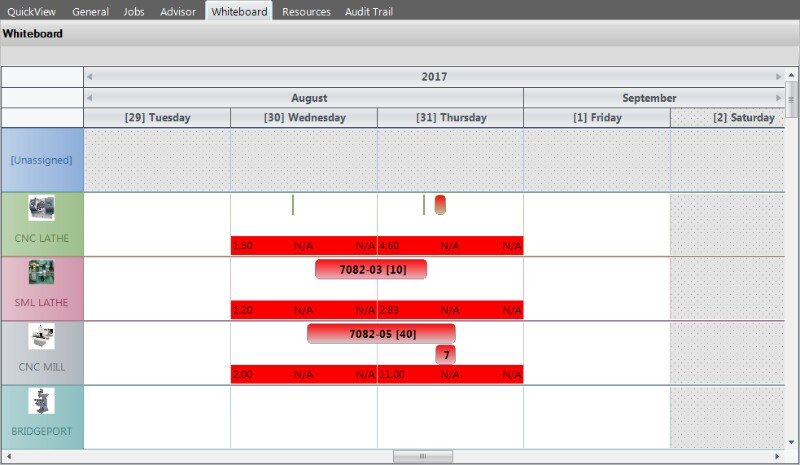Click the short job bar labeled 7
800x465 pixels.
tap(446, 355)
